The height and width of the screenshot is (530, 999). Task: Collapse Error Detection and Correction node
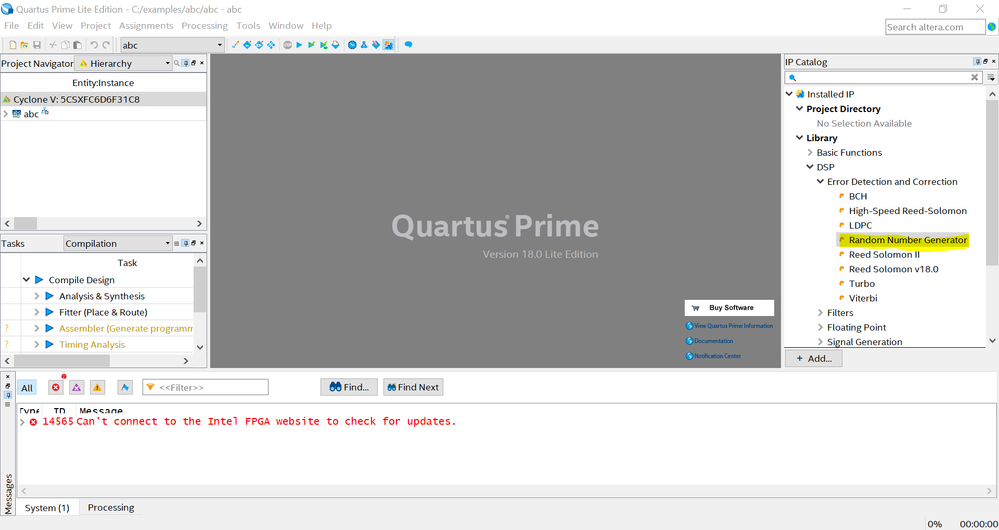click(821, 182)
